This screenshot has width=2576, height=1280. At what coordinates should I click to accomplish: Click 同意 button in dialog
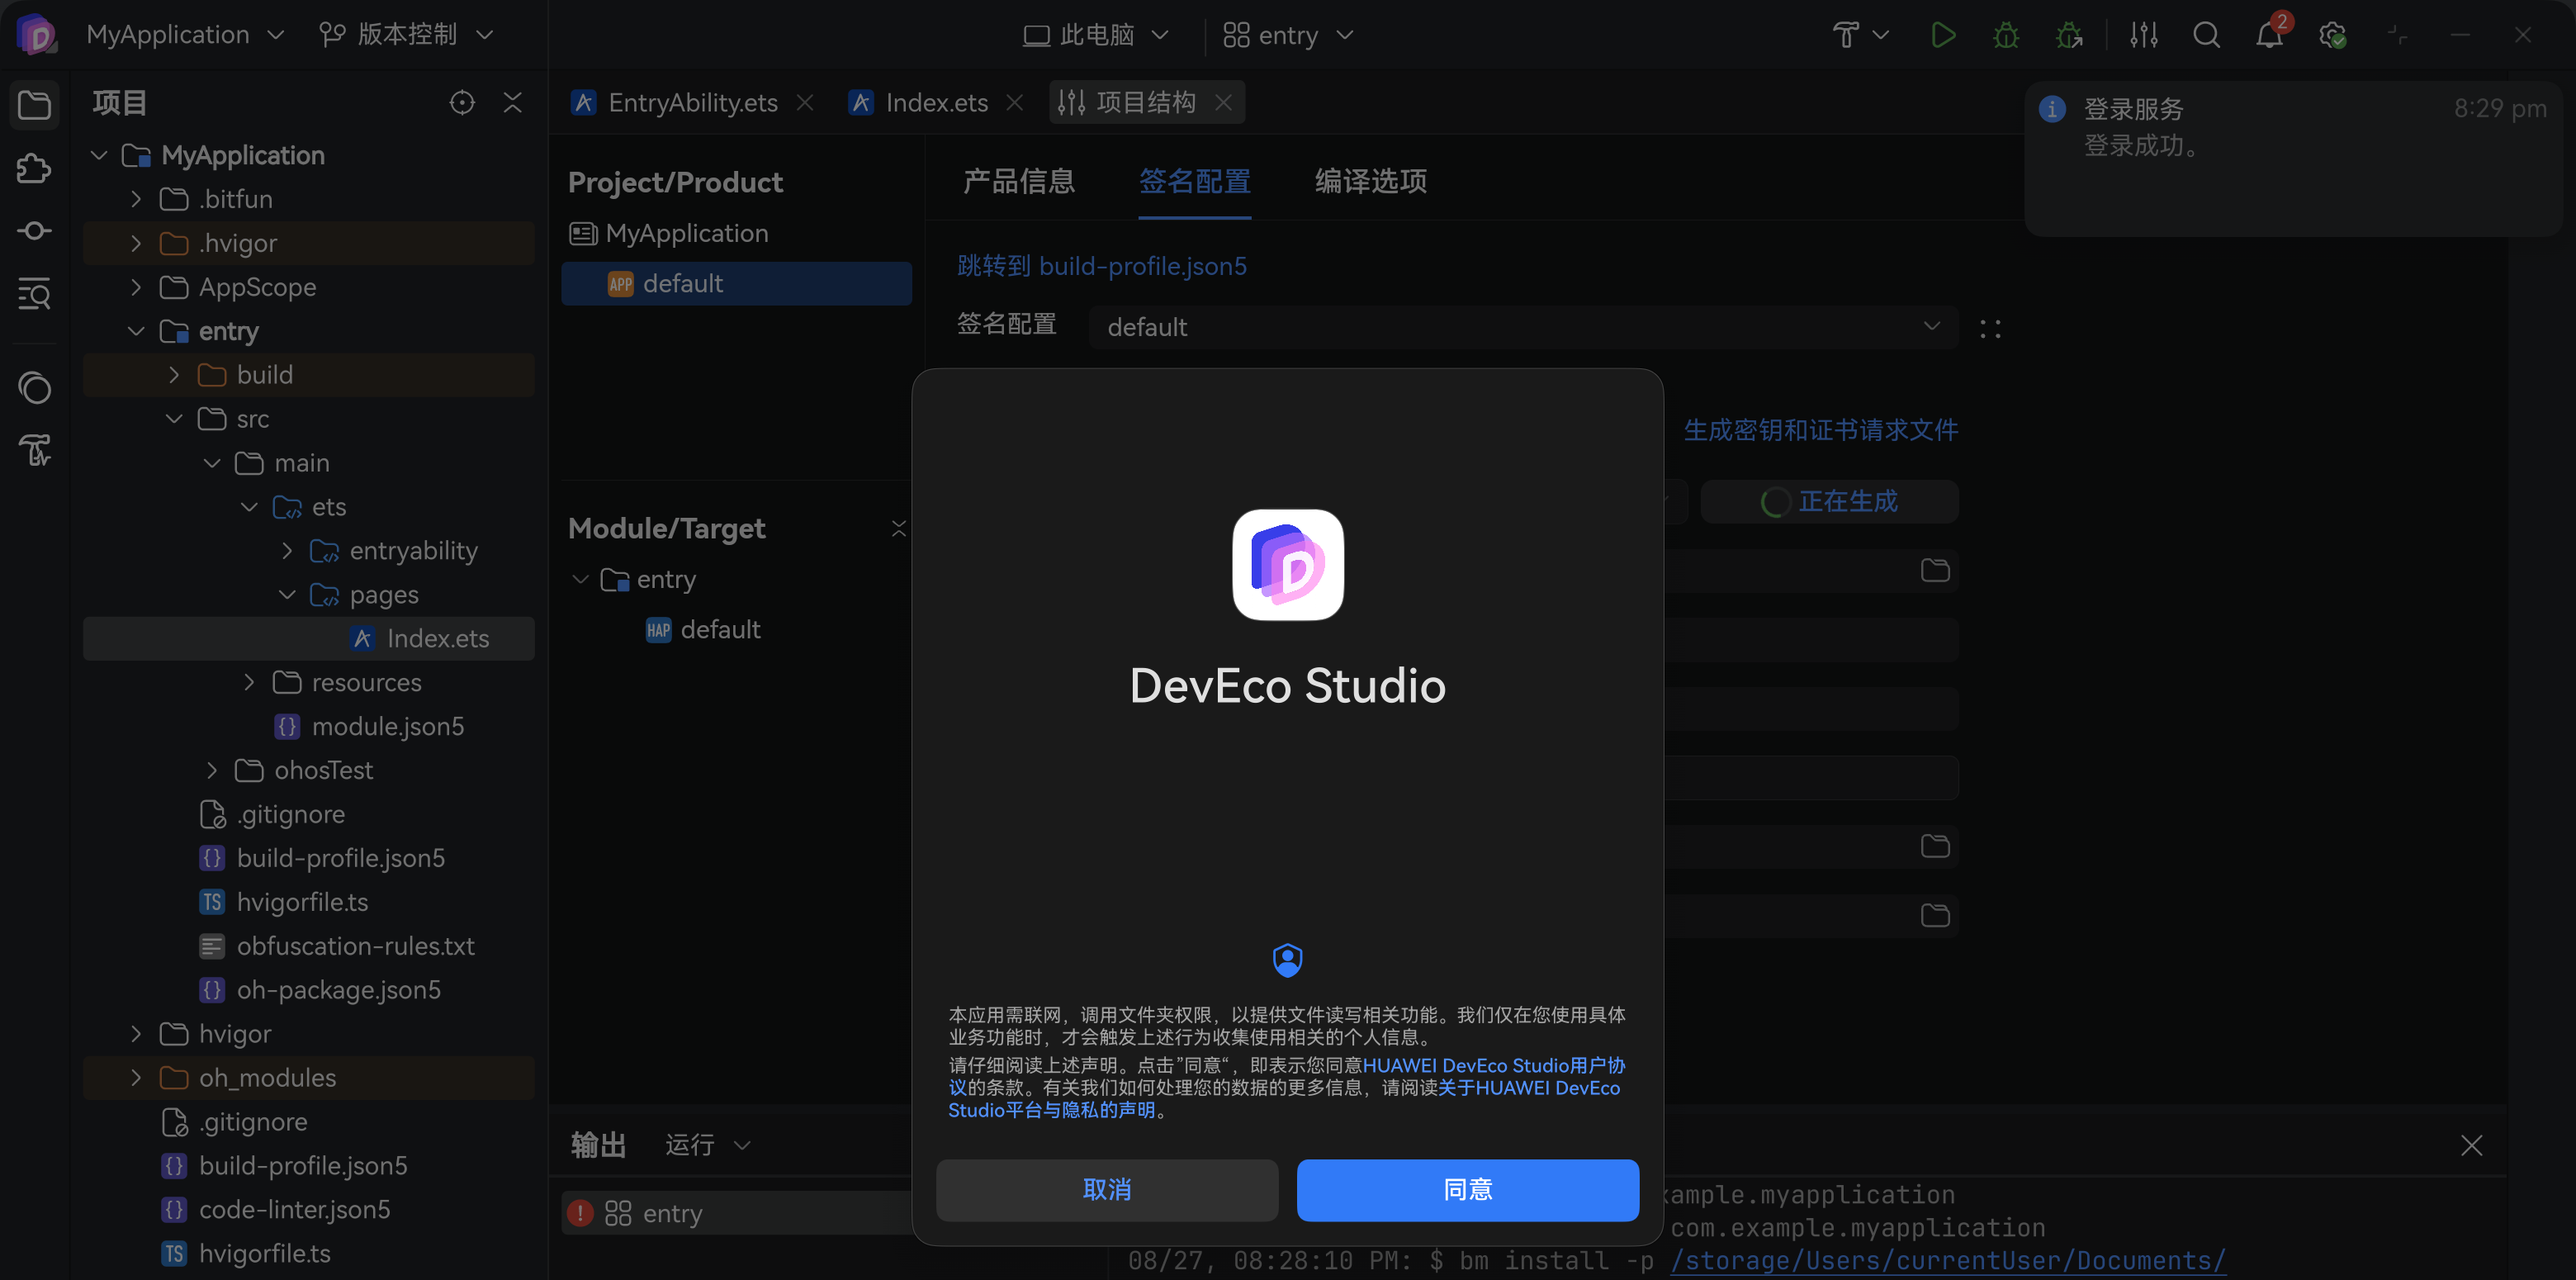tap(1467, 1190)
